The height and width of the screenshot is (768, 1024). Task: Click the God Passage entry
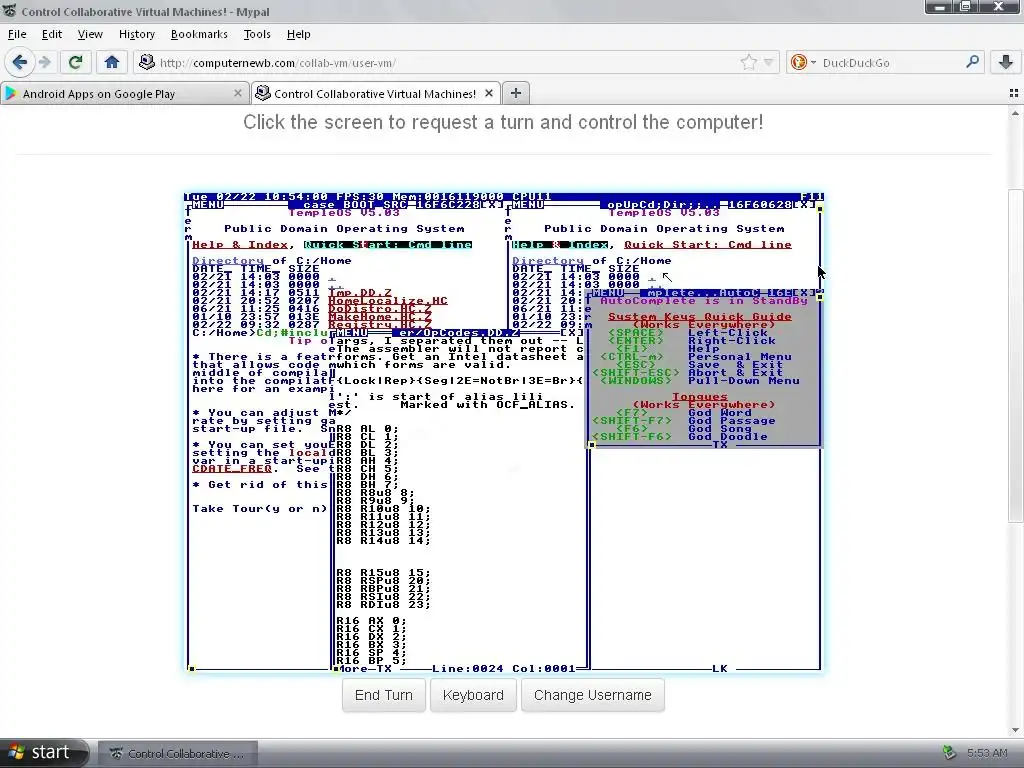(731, 421)
